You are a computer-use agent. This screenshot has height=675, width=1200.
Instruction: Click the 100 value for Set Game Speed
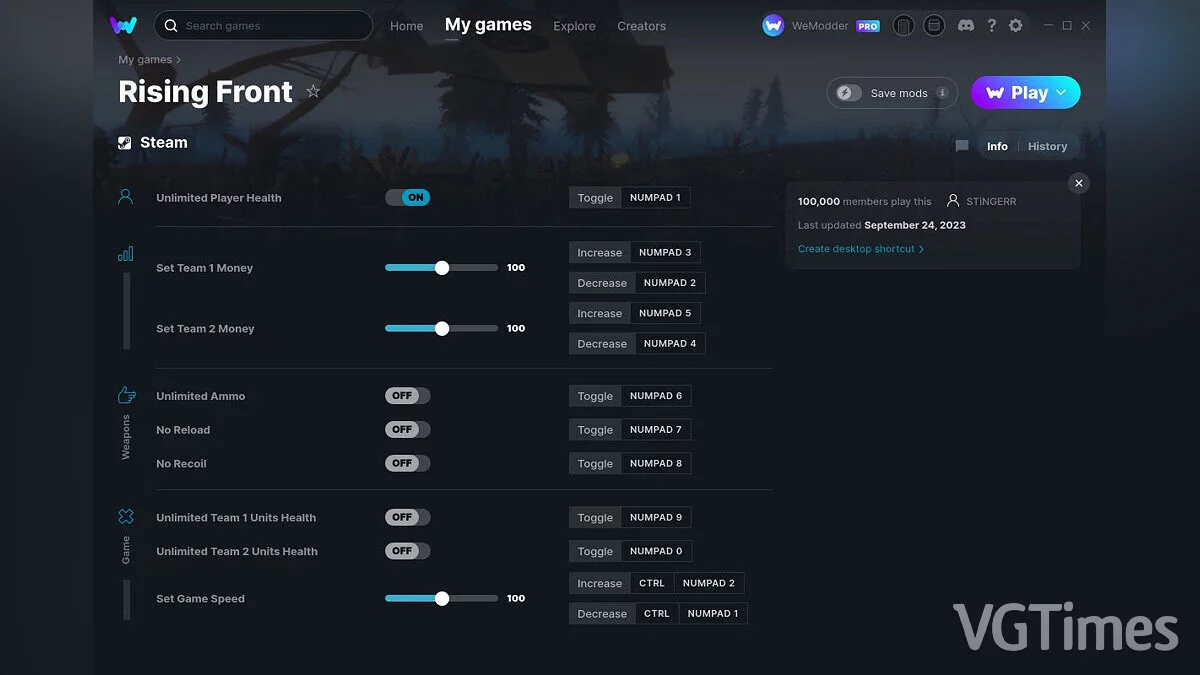click(516, 599)
